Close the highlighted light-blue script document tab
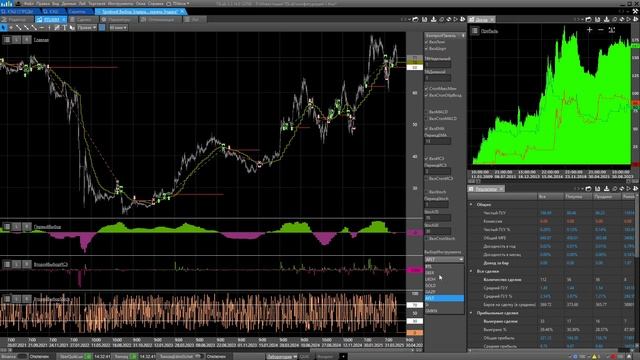 [x=182, y=11]
